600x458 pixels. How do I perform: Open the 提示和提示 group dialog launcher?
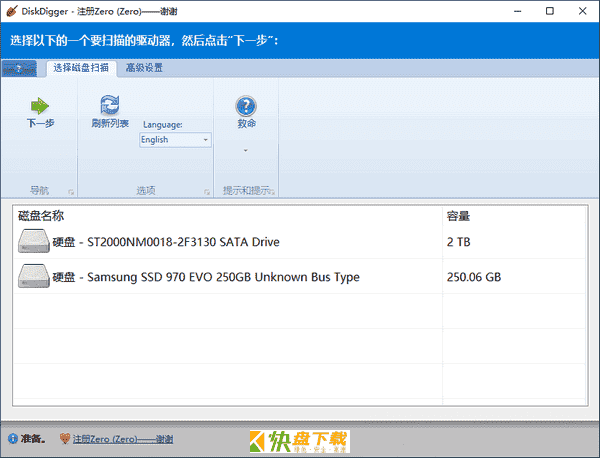click(273, 192)
